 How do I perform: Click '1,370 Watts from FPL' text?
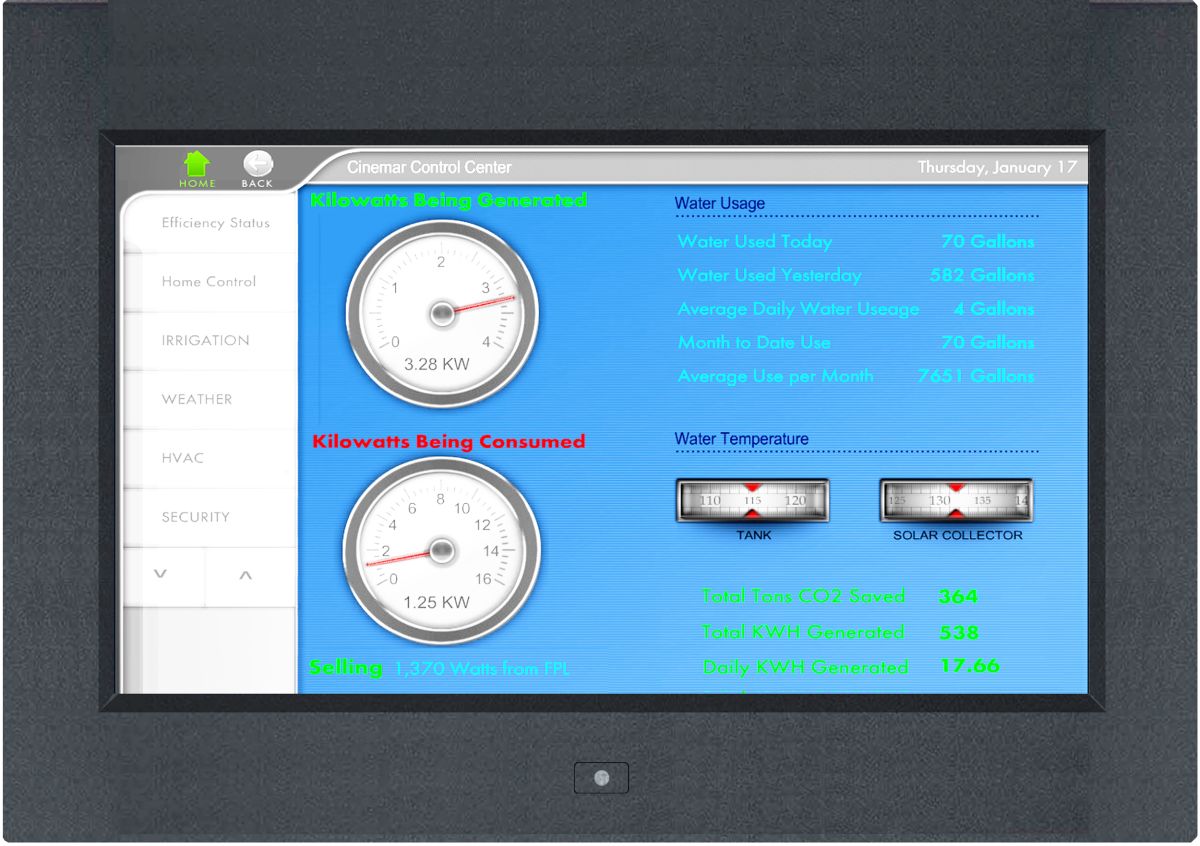[482, 669]
